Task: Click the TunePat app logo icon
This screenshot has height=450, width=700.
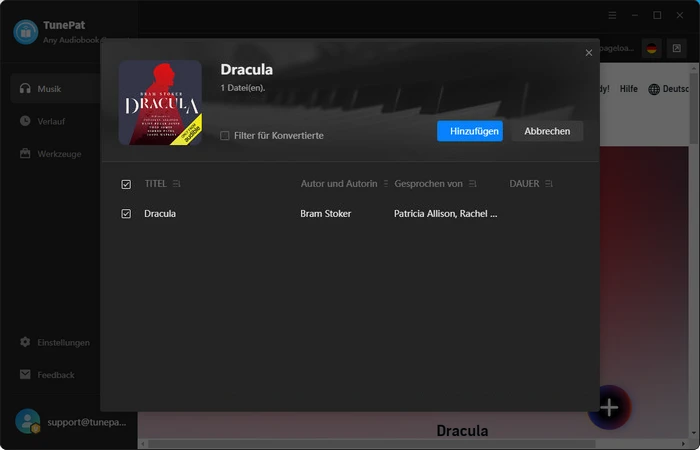Action: [x=25, y=32]
